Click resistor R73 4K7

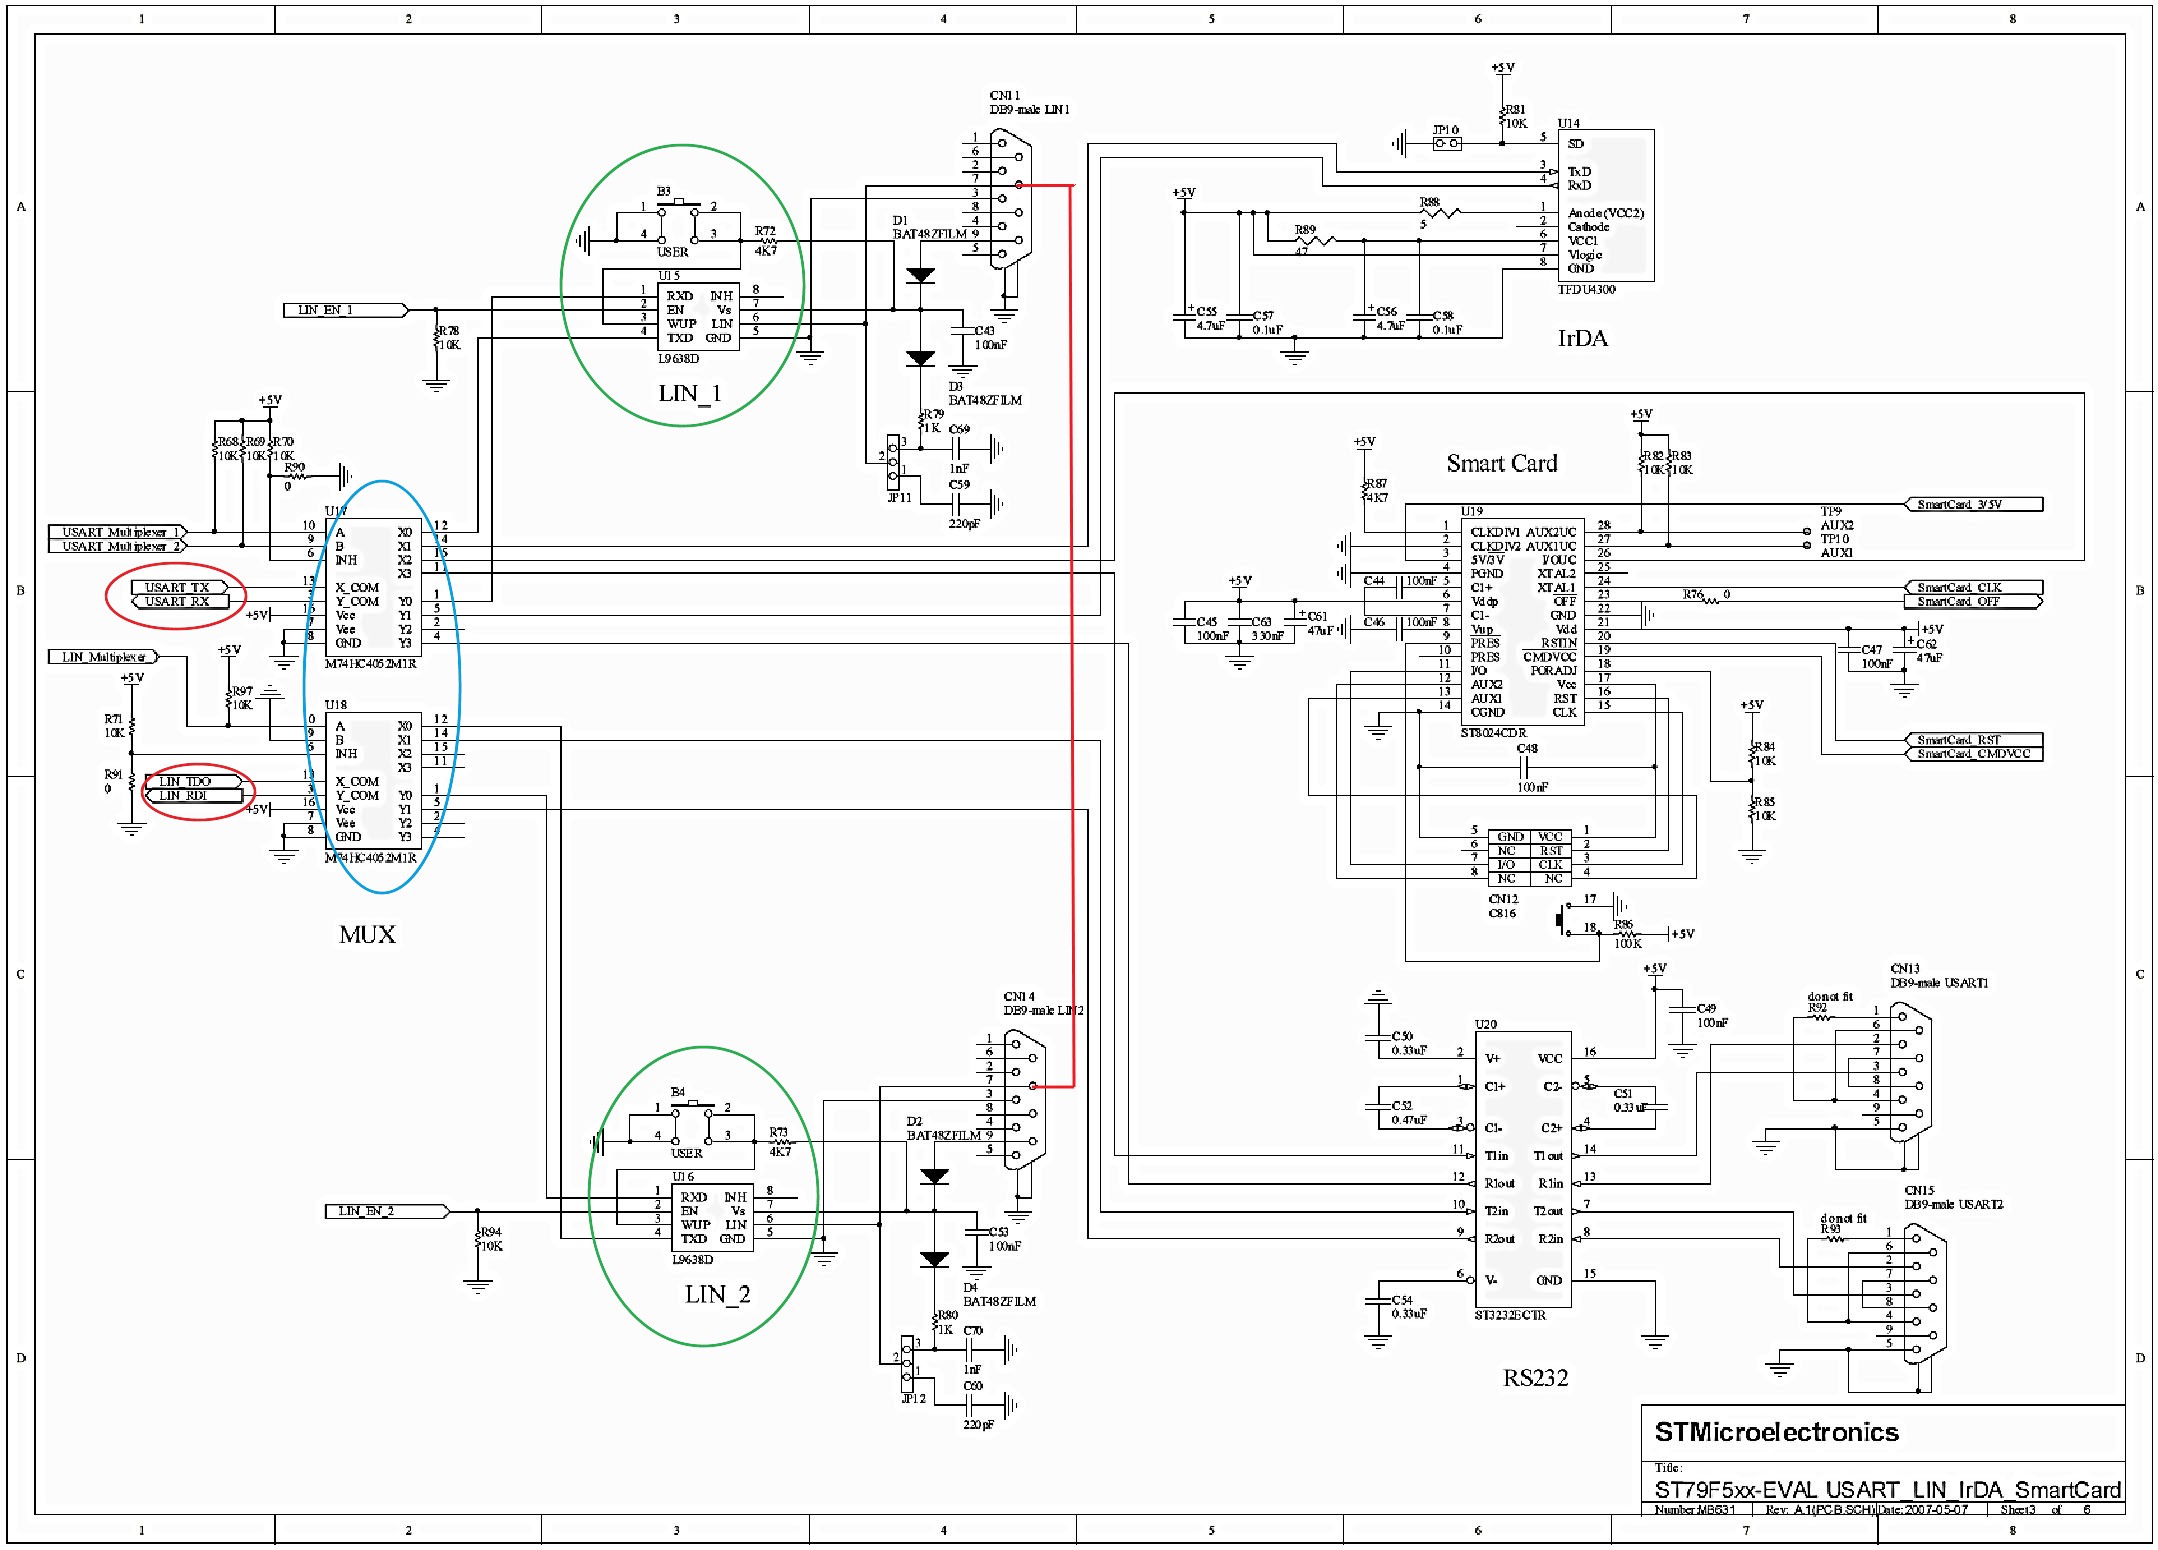click(x=781, y=1142)
